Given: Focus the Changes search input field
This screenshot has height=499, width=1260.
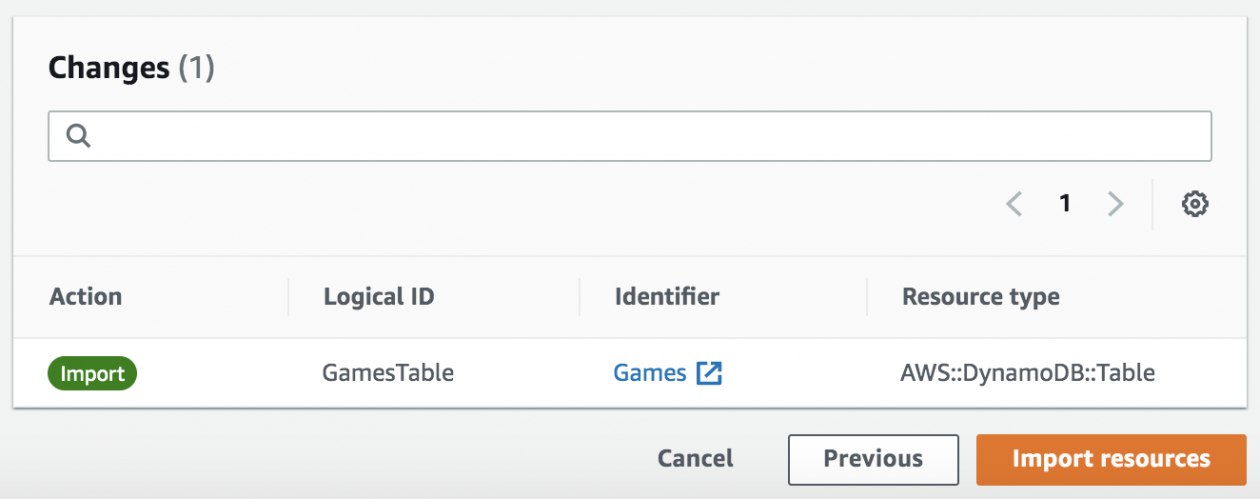Looking at the screenshot, I should 630,136.
